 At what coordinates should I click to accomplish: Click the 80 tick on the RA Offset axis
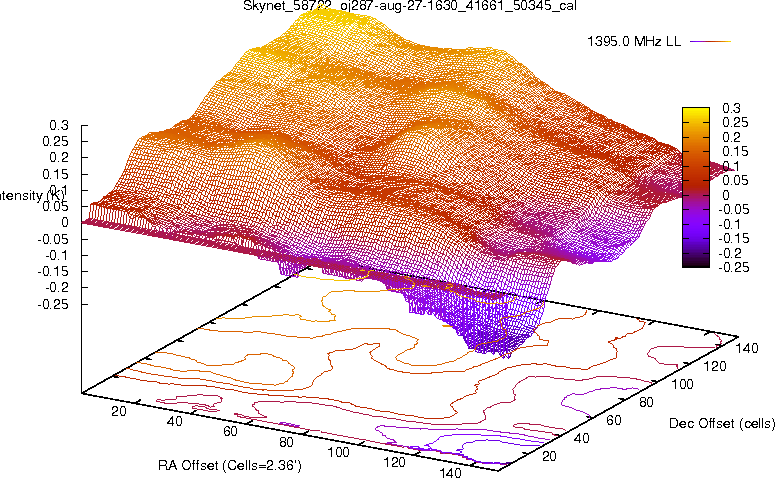click(x=286, y=442)
